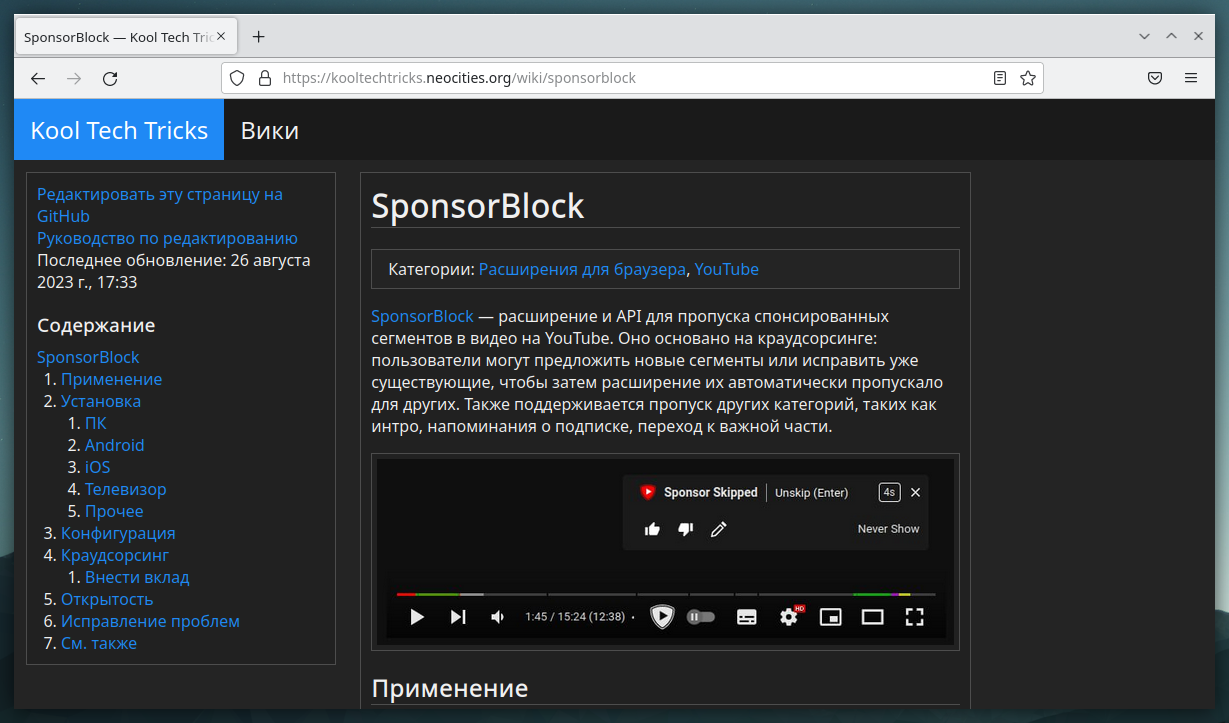Open iOS subsection link

tap(97, 467)
